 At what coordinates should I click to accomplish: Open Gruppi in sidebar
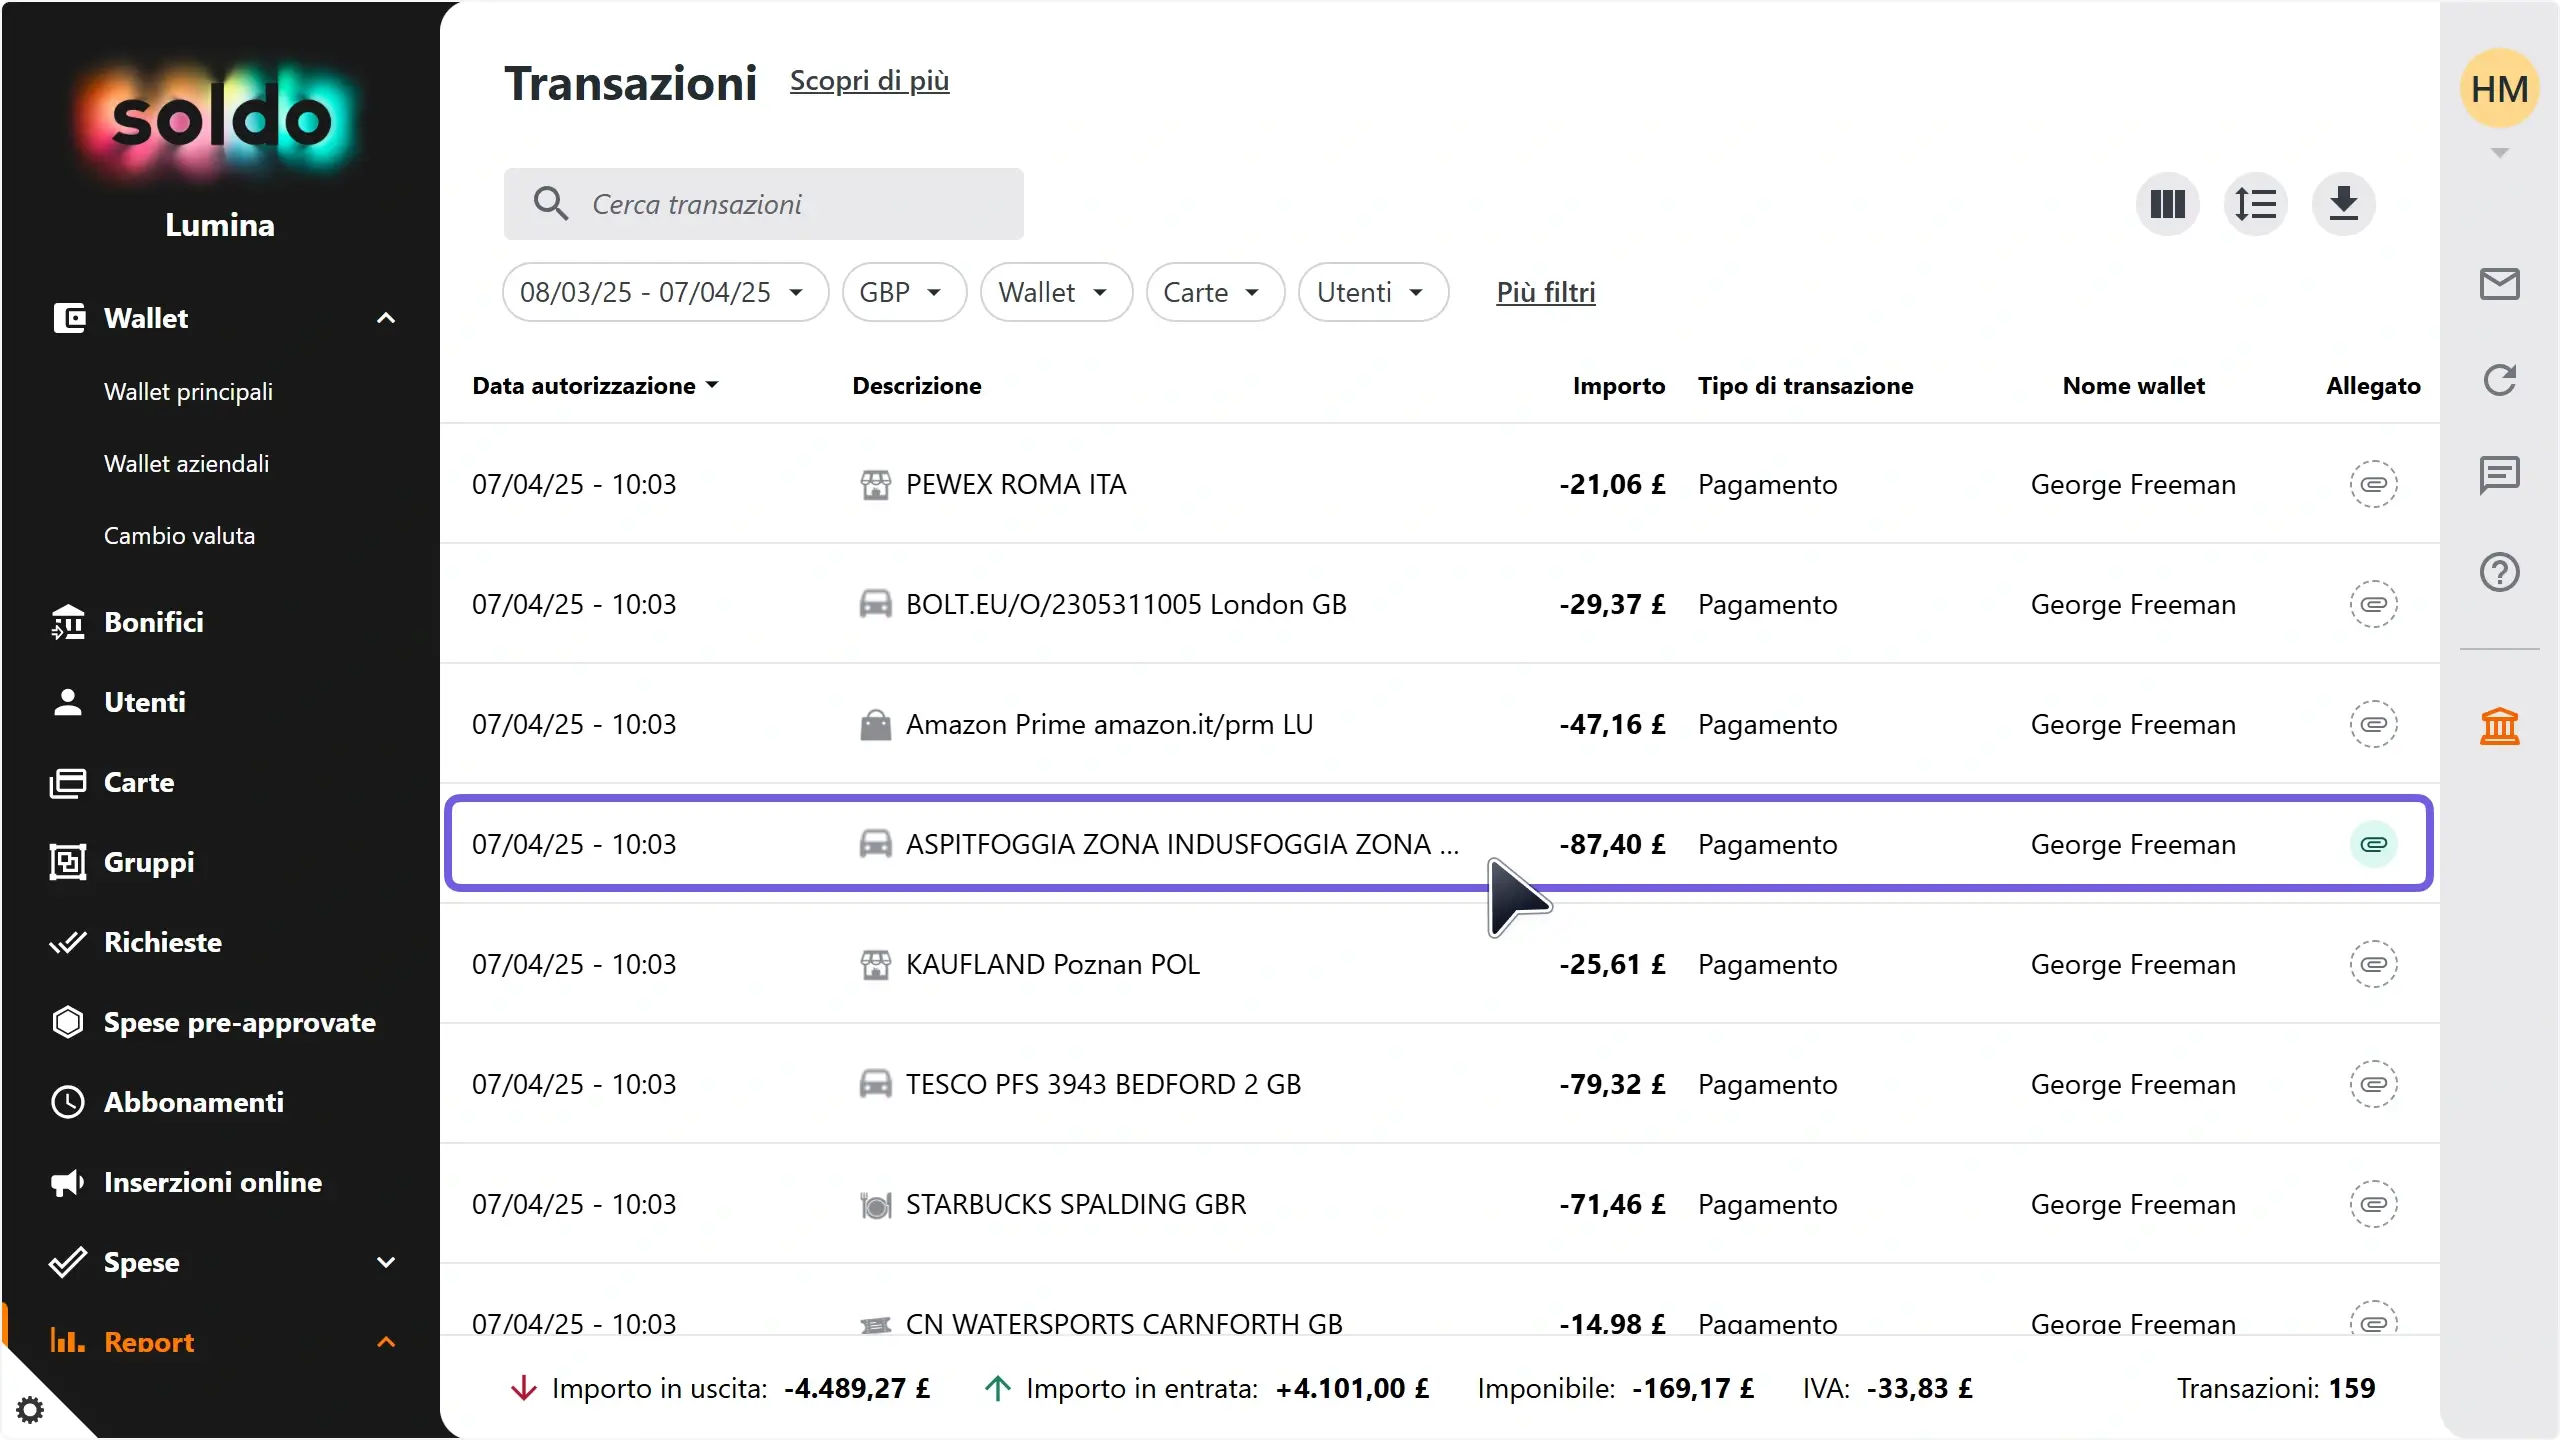click(x=149, y=862)
